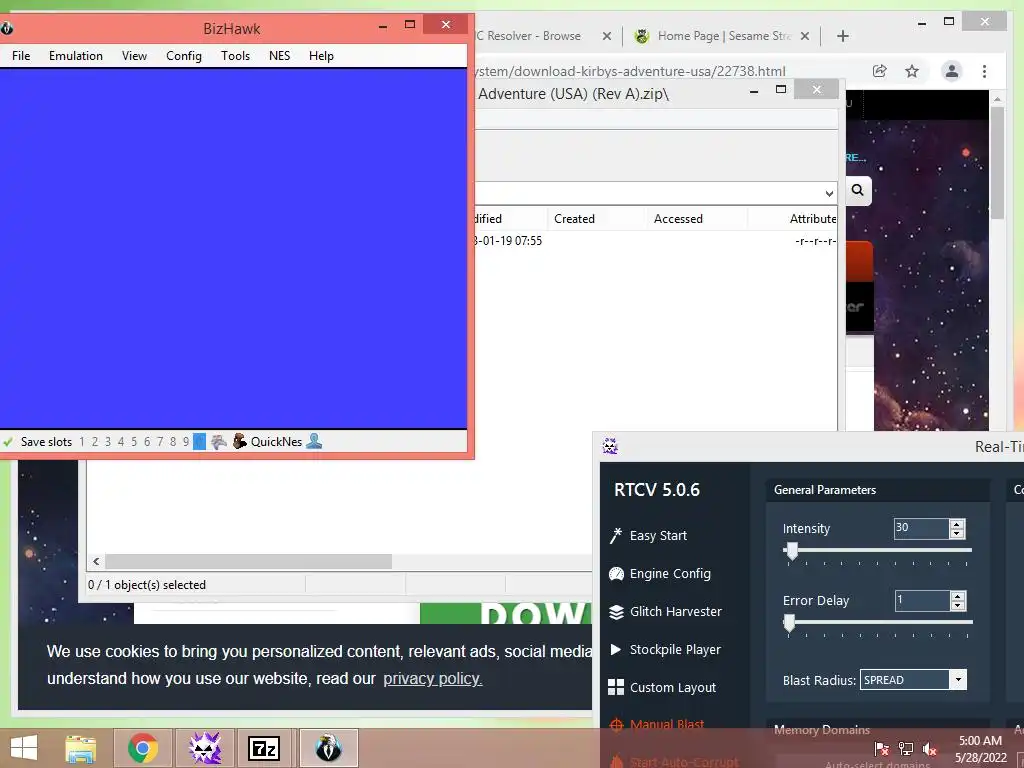Expand the 7-Zip address bar dropdown
Viewport: 1024px width, 768px height.
(829, 193)
